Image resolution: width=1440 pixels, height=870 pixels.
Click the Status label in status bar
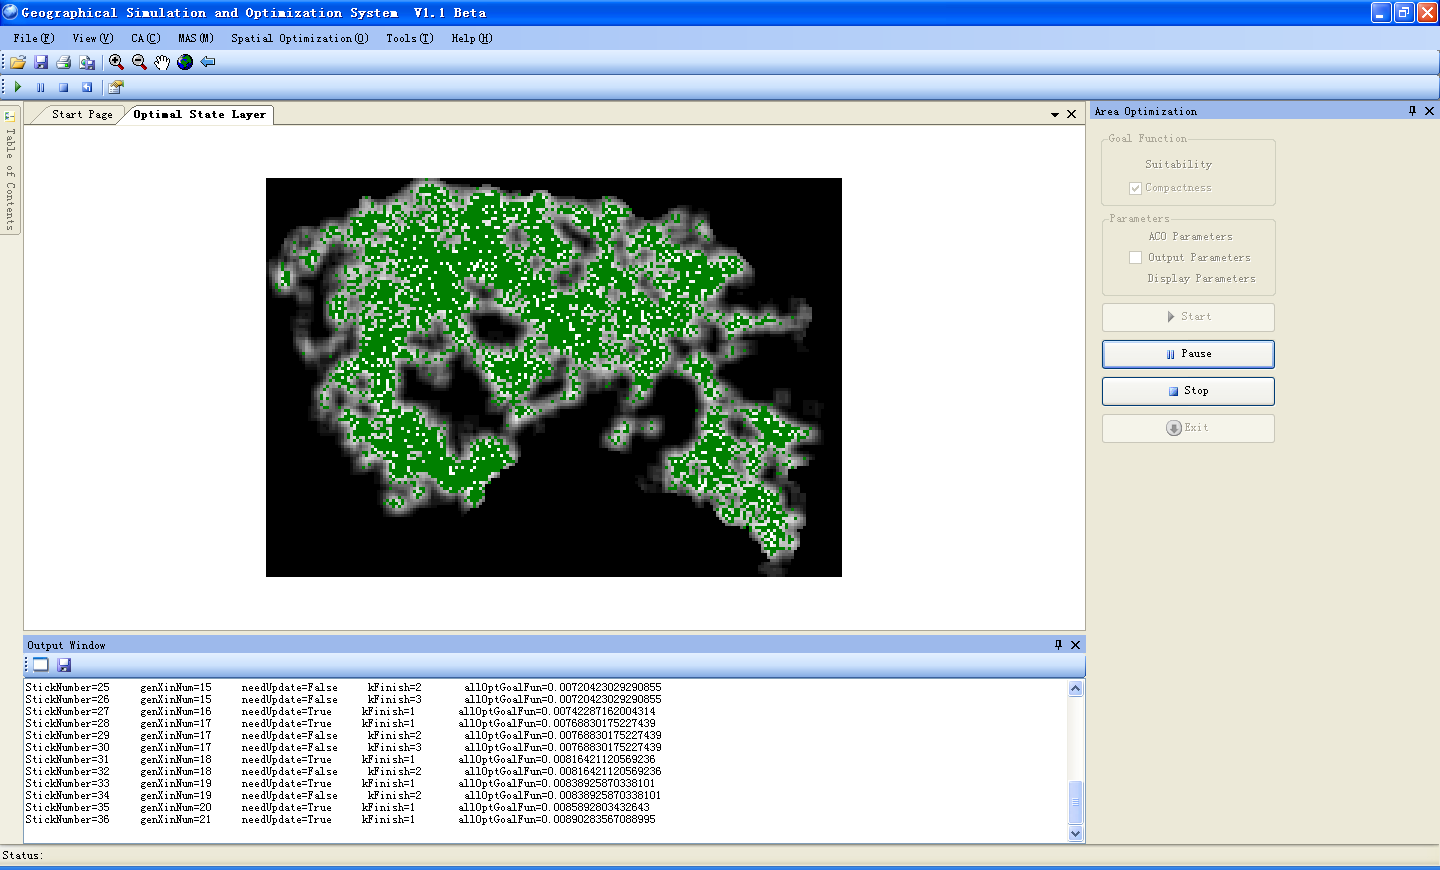coord(22,855)
